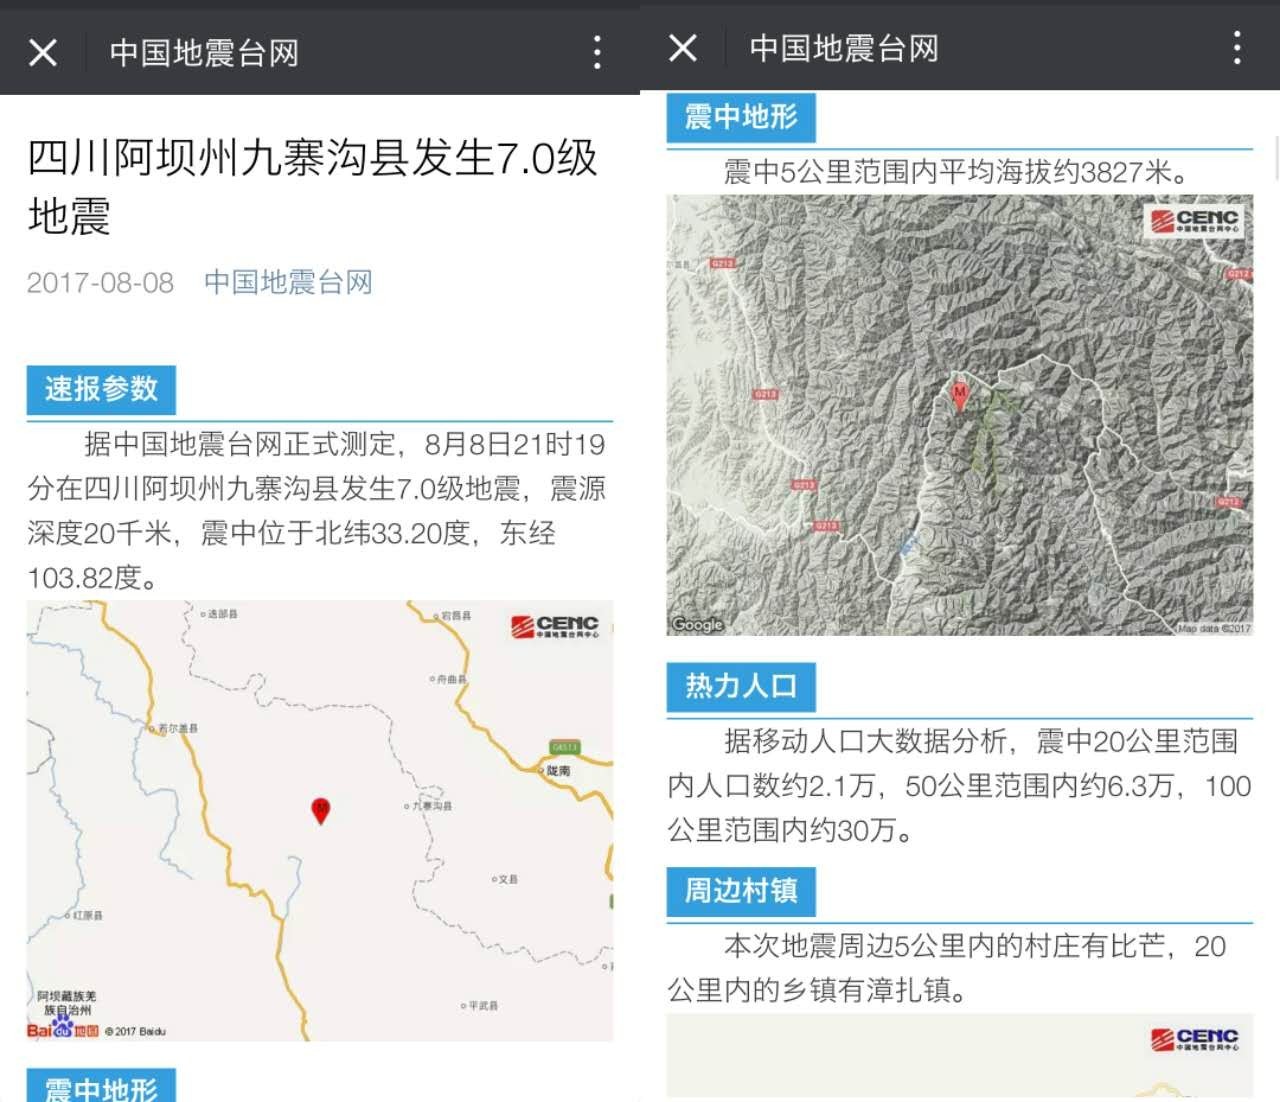Select the 速报参数 section header
The height and width of the screenshot is (1102, 1280).
coord(101,389)
